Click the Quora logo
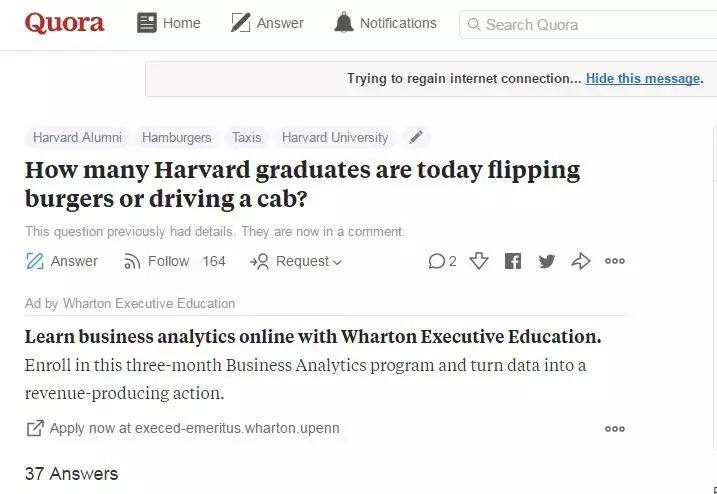The width and height of the screenshot is (717, 494). pos(64,23)
